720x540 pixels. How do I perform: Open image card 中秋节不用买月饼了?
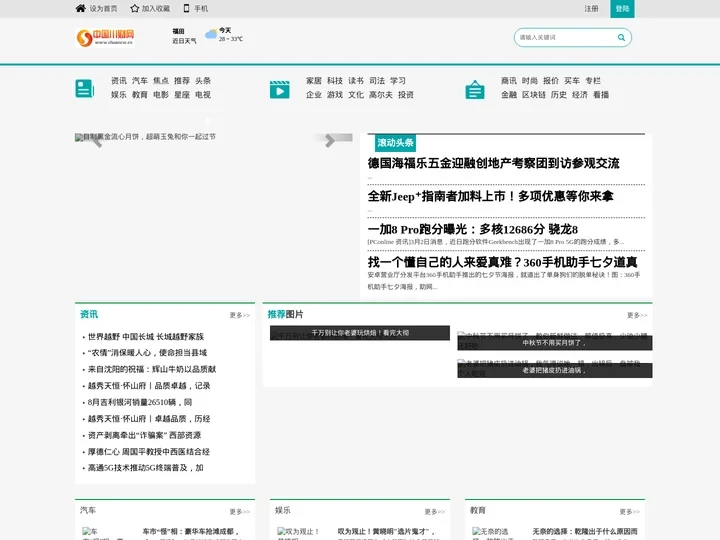pyautogui.click(x=555, y=343)
